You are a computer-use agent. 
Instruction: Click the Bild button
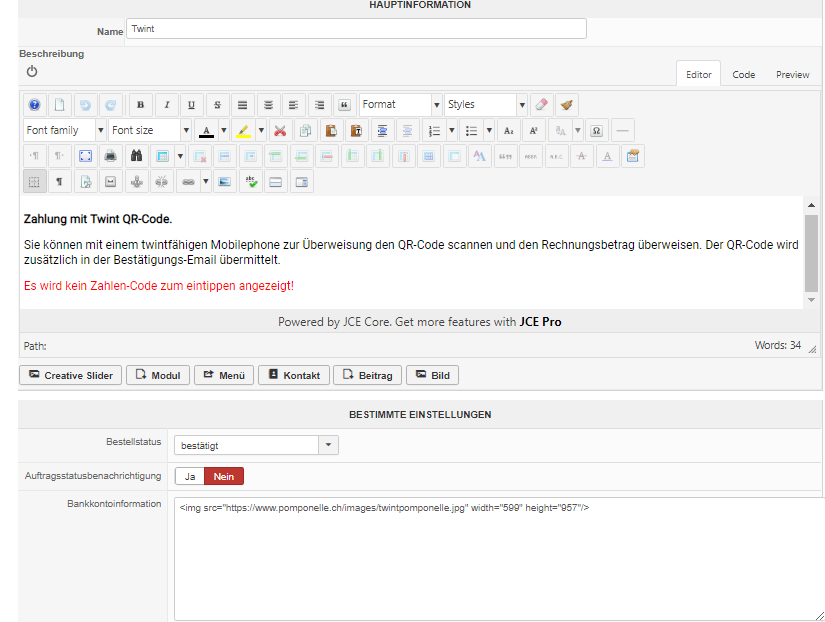(432, 375)
